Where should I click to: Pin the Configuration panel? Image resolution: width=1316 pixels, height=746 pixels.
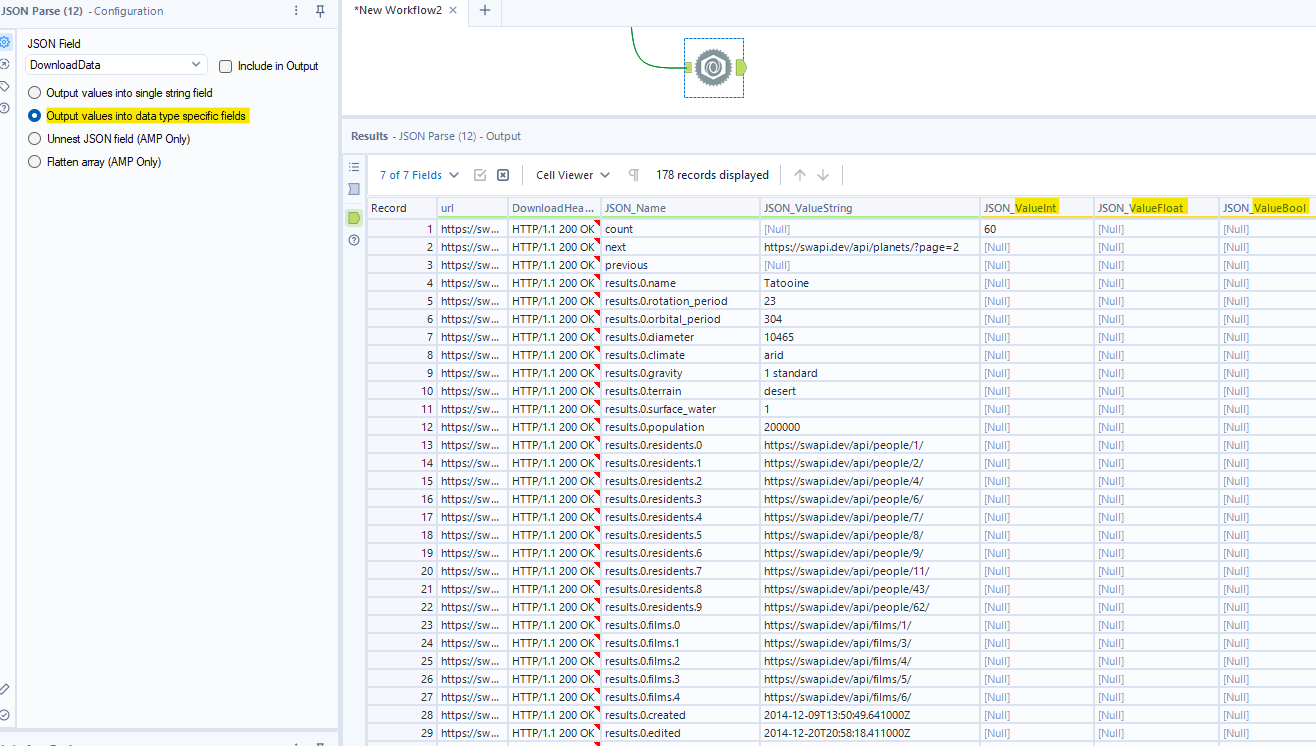pyautogui.click(x=320, y=11)
